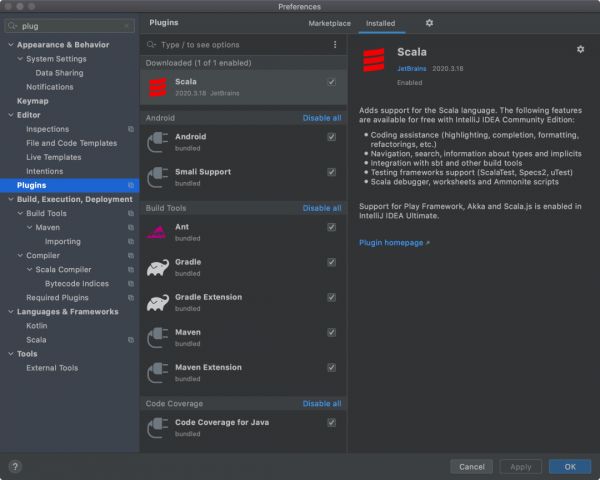Screen dimensions: 600x480
Task: Click the Gradle elephant icon
Action: pyautogui.click(x=157, y=268)
